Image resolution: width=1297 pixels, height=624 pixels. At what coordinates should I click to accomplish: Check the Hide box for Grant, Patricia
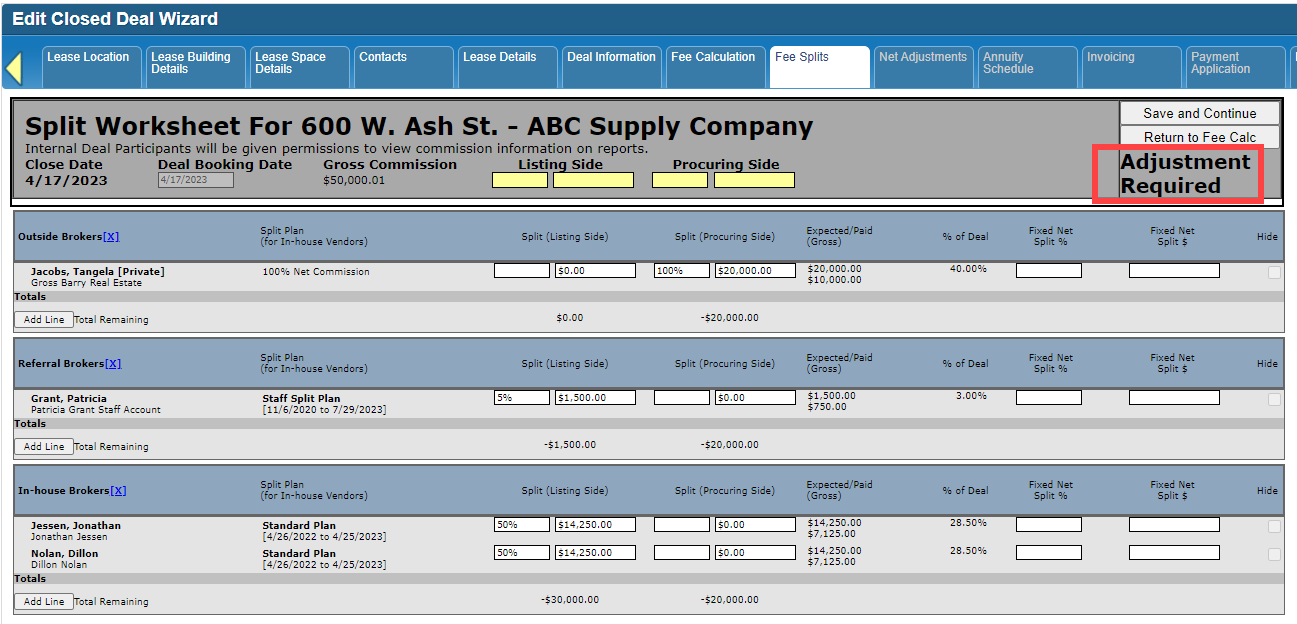tap(1274, 399)
